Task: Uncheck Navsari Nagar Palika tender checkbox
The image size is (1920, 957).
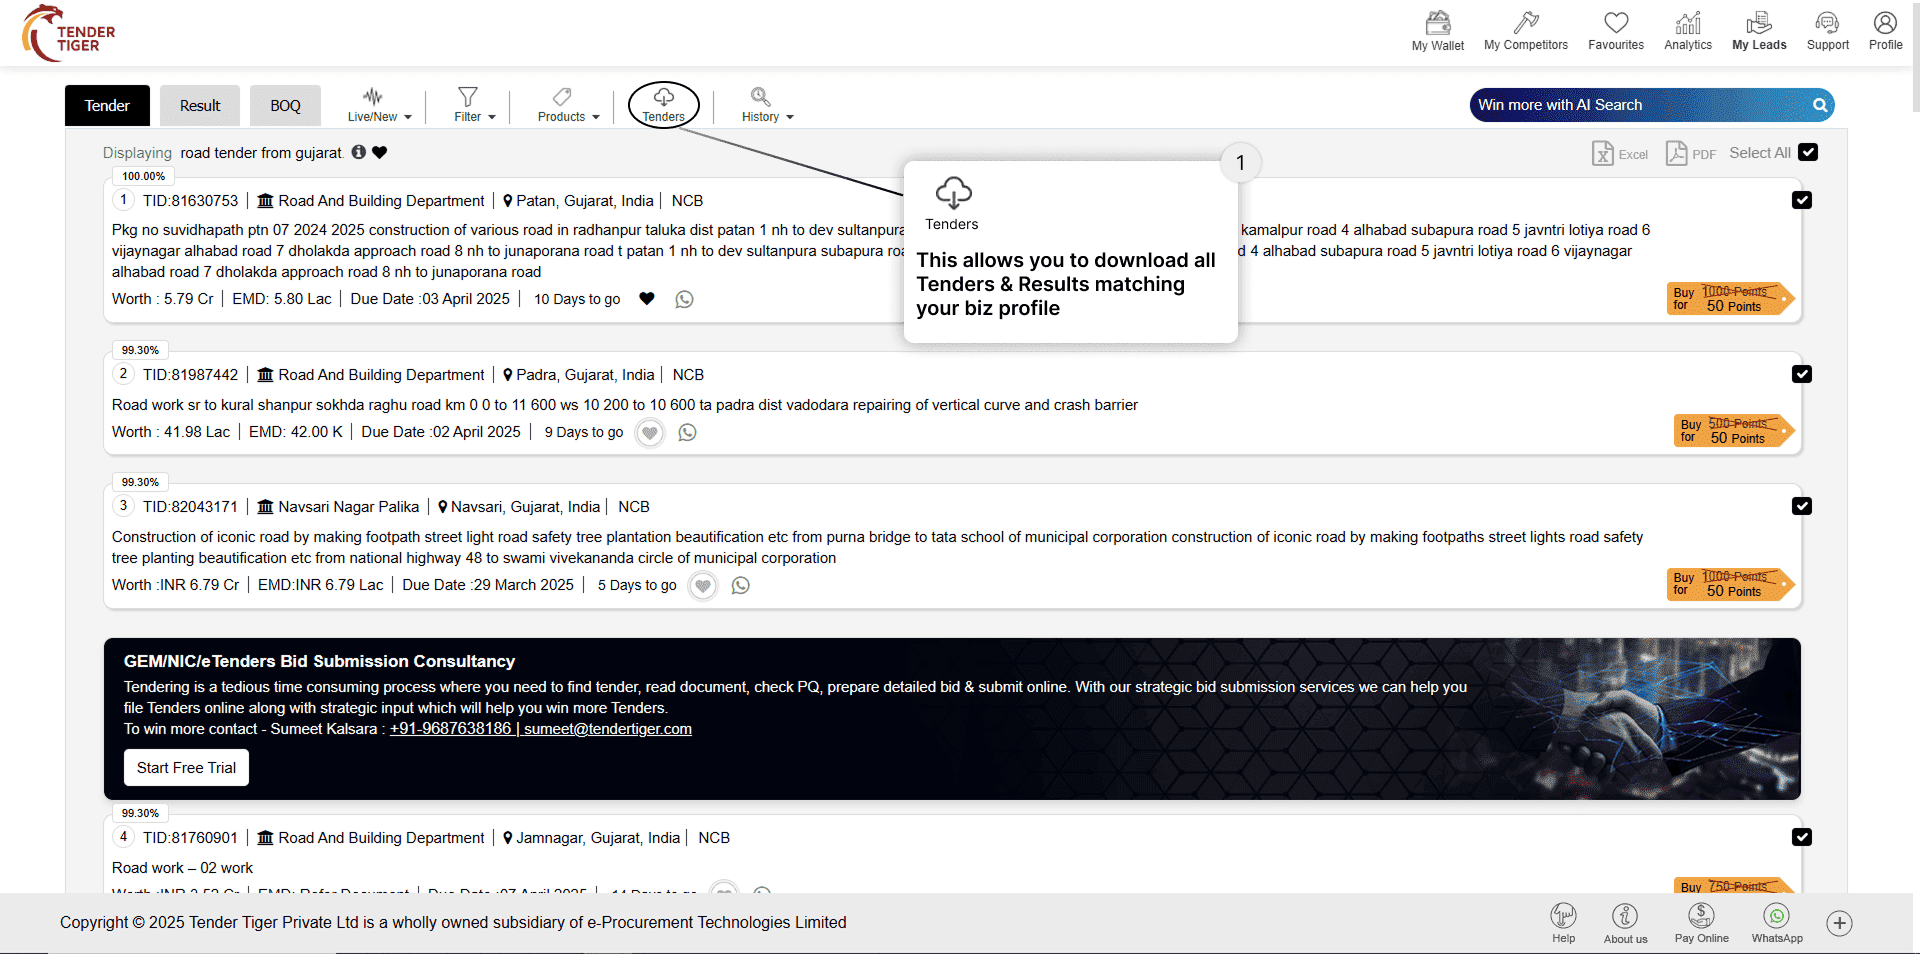Action: tap(1802, 506)
